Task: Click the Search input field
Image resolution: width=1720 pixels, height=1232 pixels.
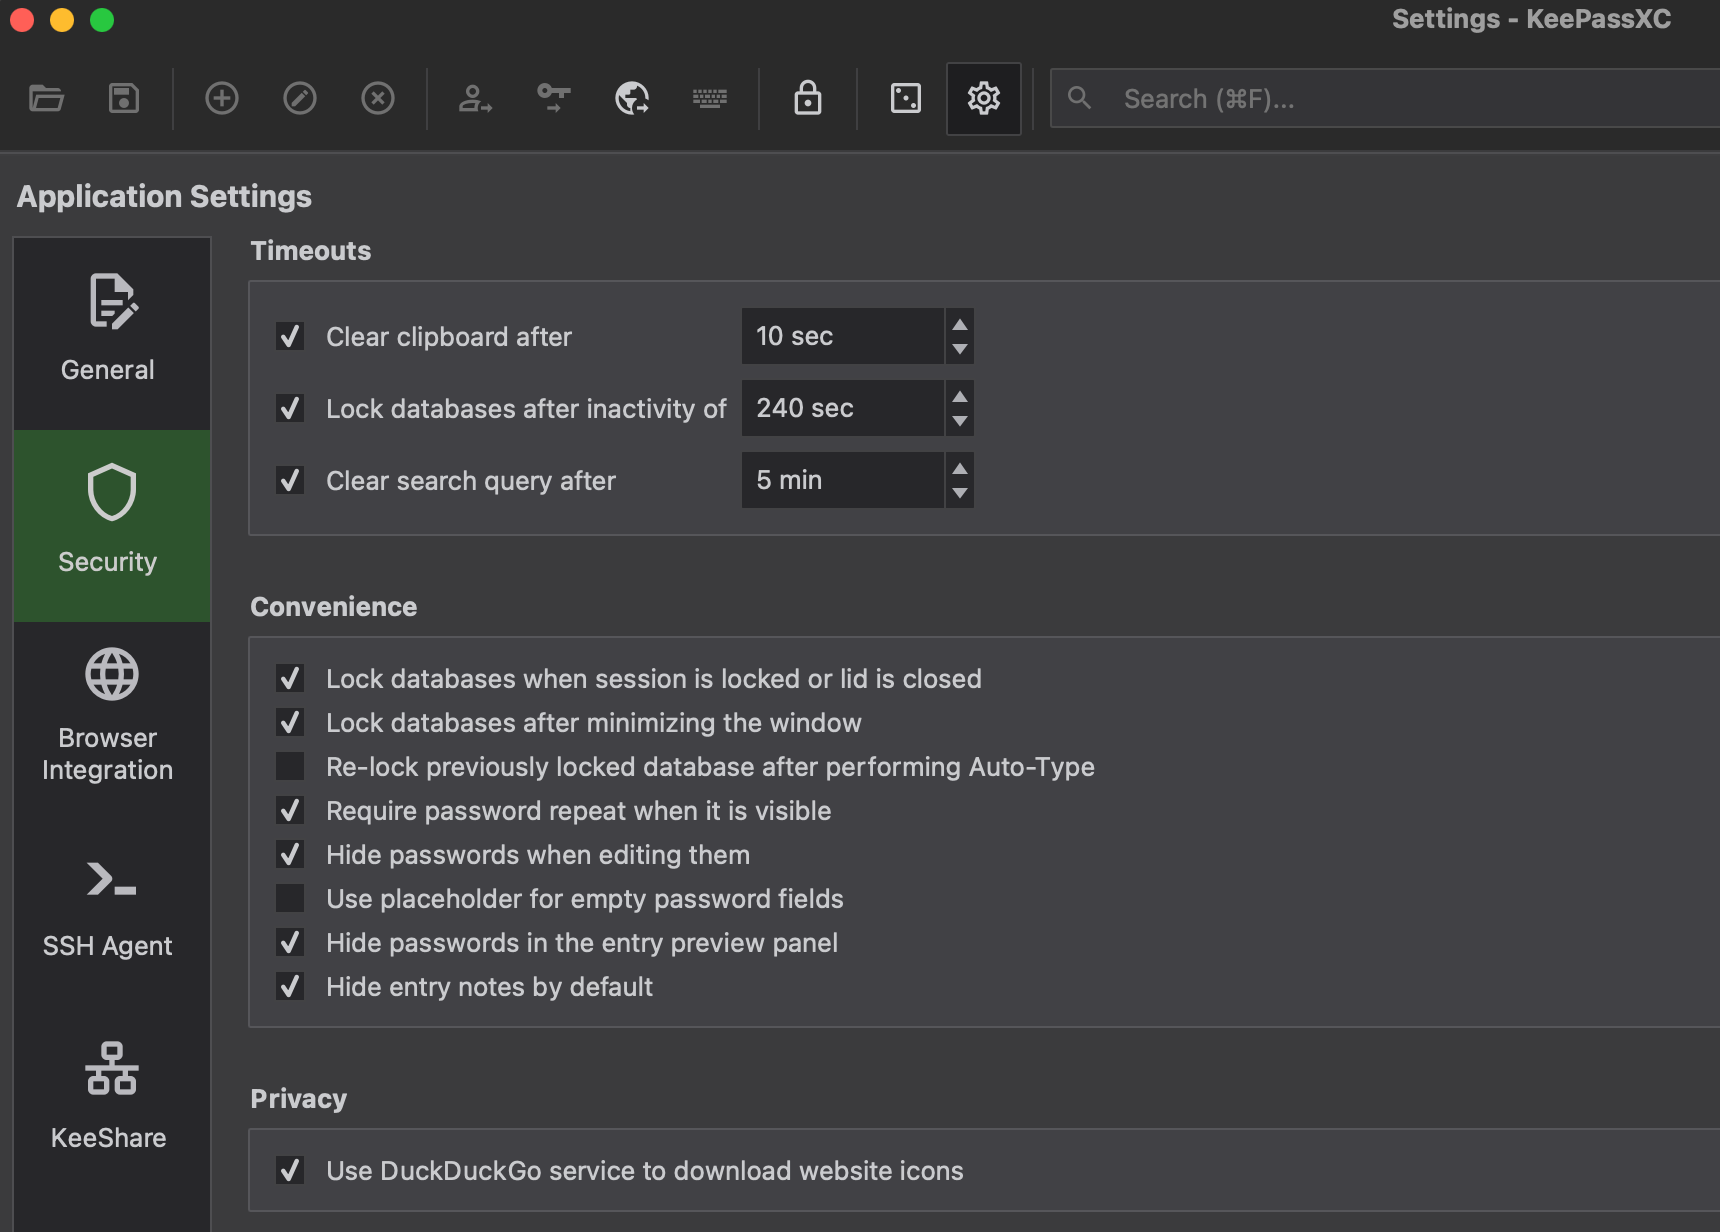Action: point(1400,99)
